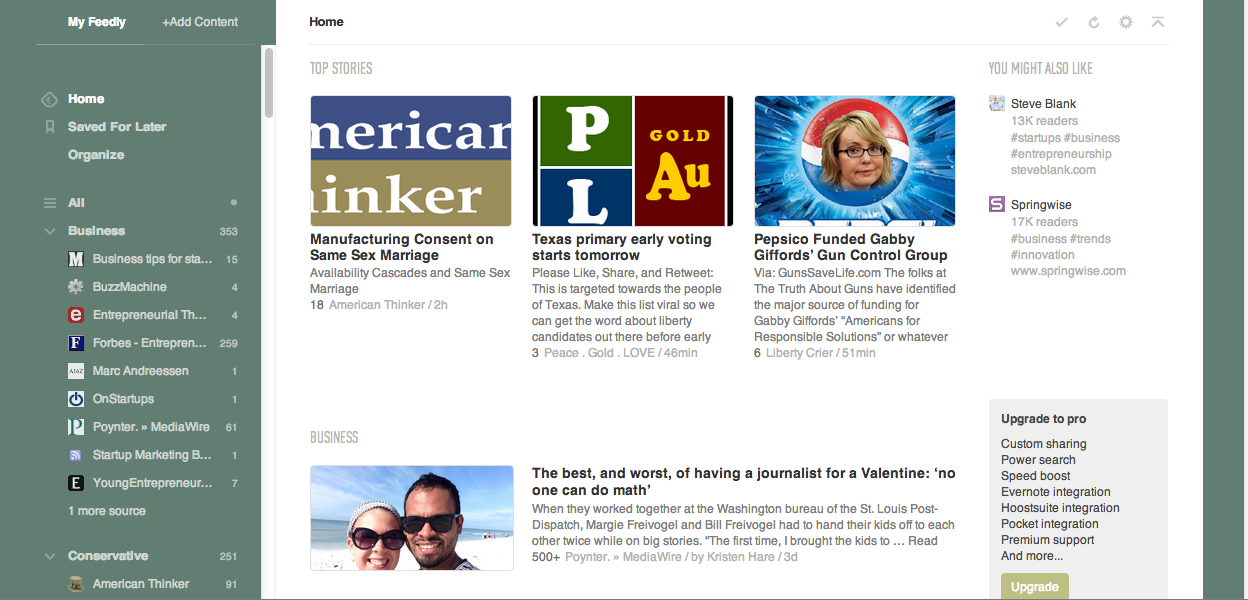Image resolution: width=1248 pixels, height=600 pixels.
Task: Refresh the feed with the reload icon
Action: pos(1094,22)
